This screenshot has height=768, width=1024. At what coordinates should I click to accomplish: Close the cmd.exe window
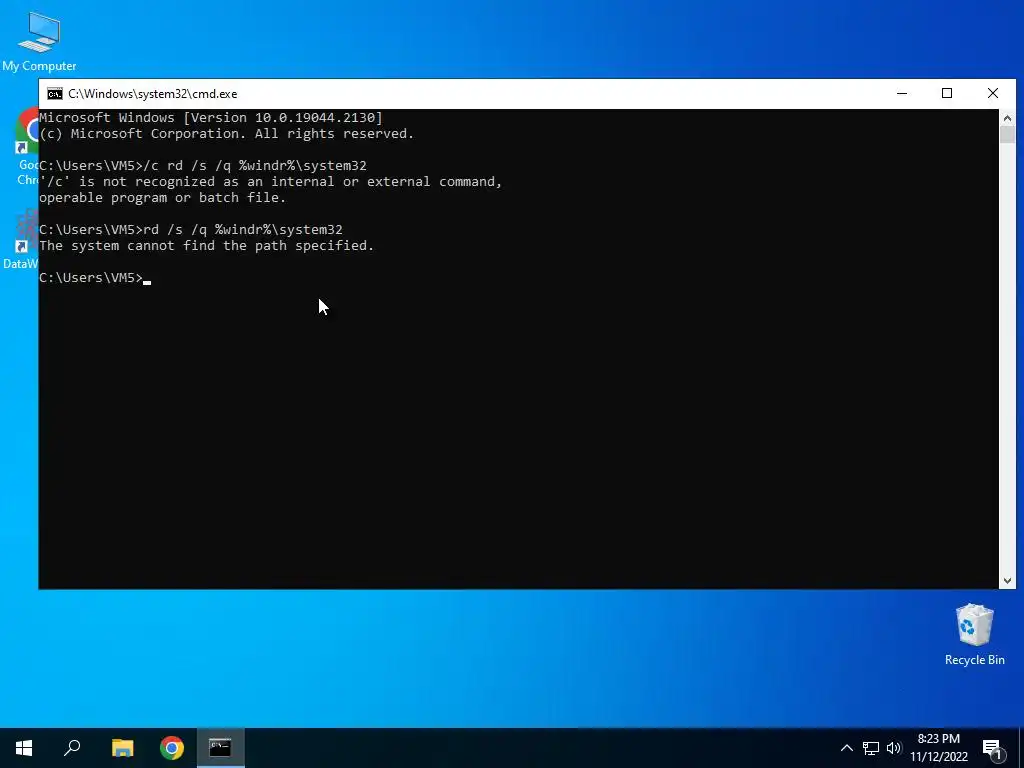pyautogui.click(x=993, y=93)
